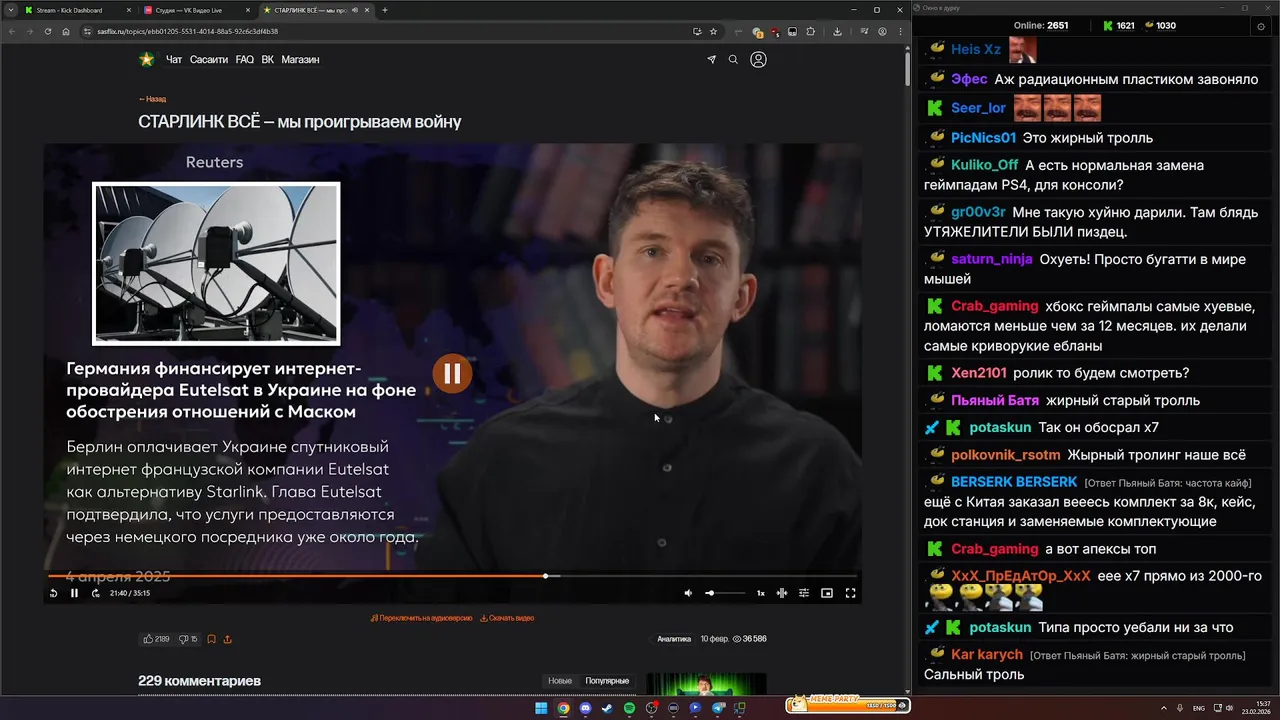Enter fullscreen video mode
The height and width of the screenshot is (720, 1280).
850,593
